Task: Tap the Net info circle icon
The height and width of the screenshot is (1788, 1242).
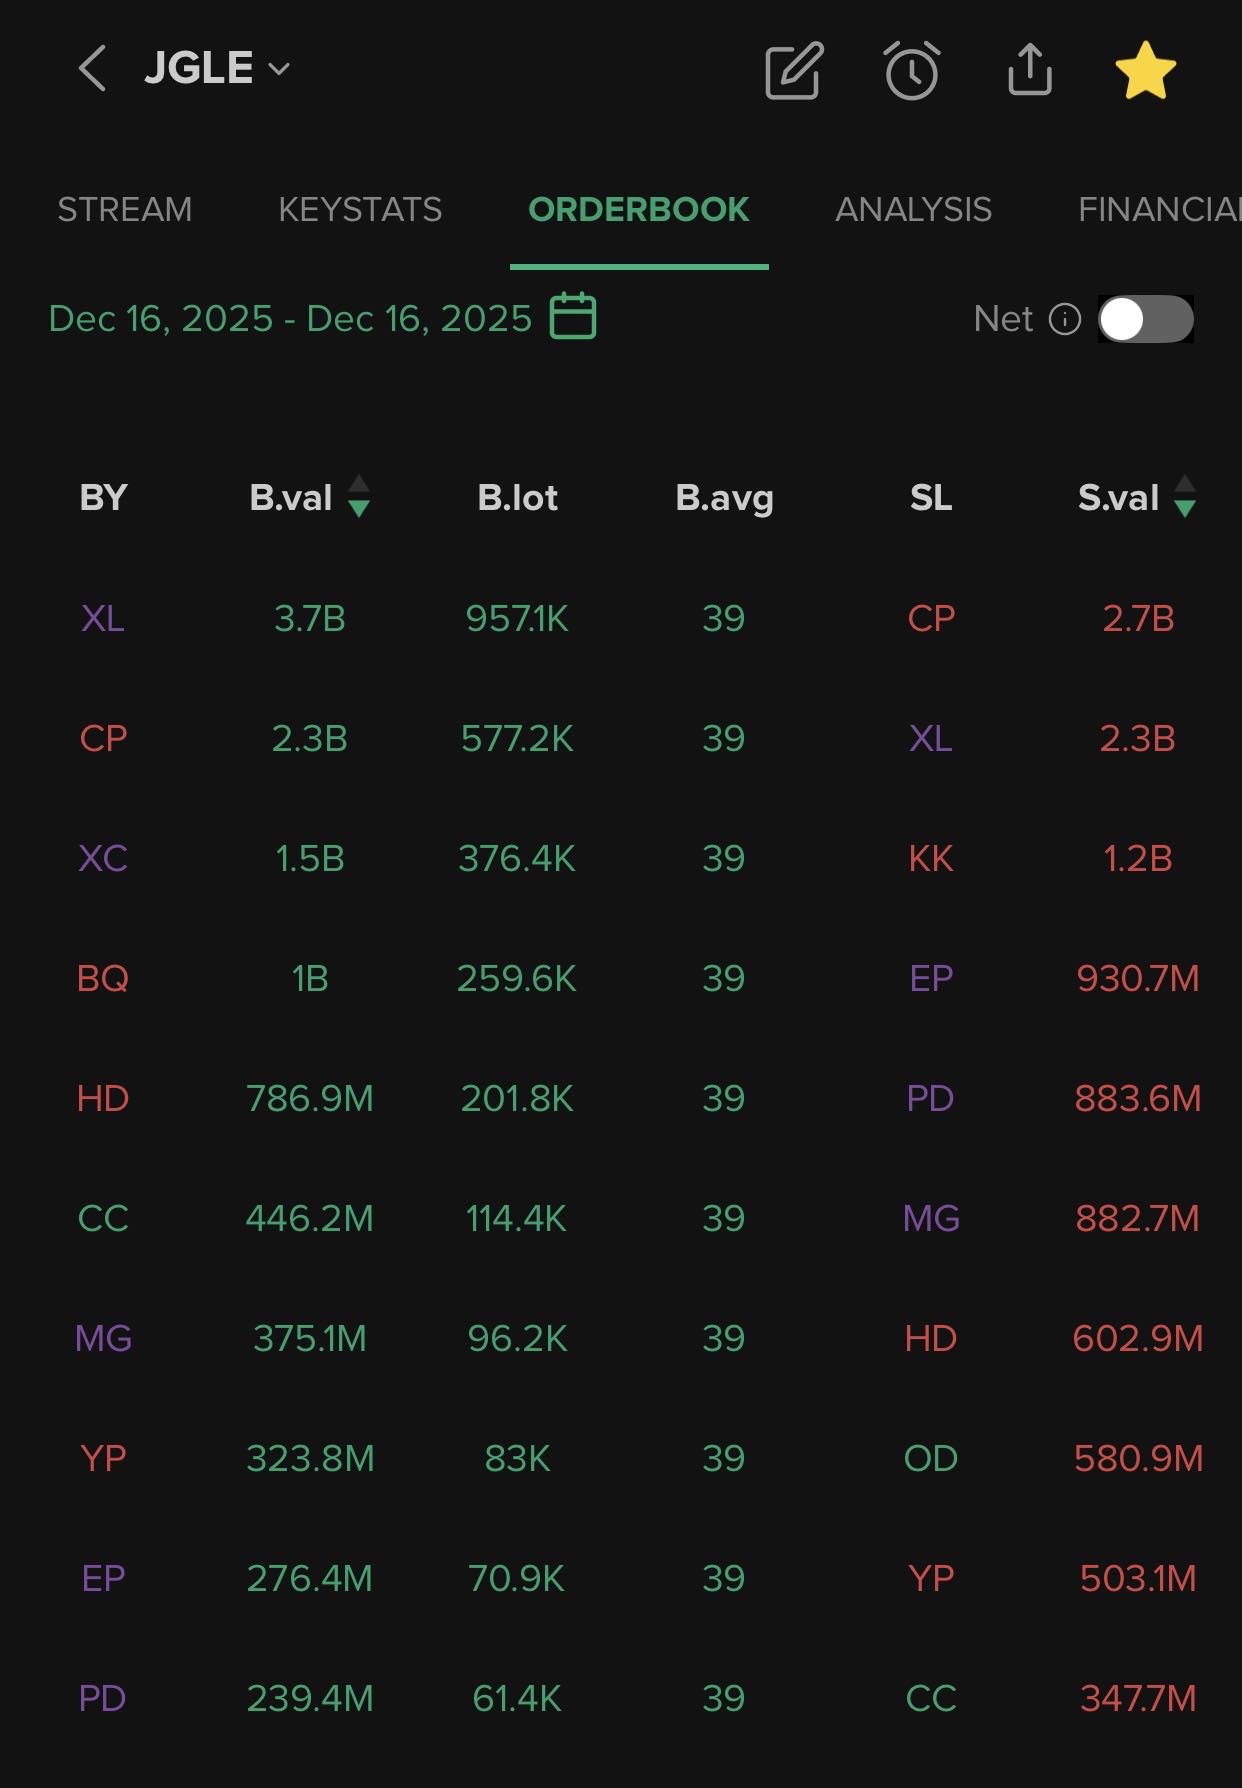Action: coord(1065,319)
